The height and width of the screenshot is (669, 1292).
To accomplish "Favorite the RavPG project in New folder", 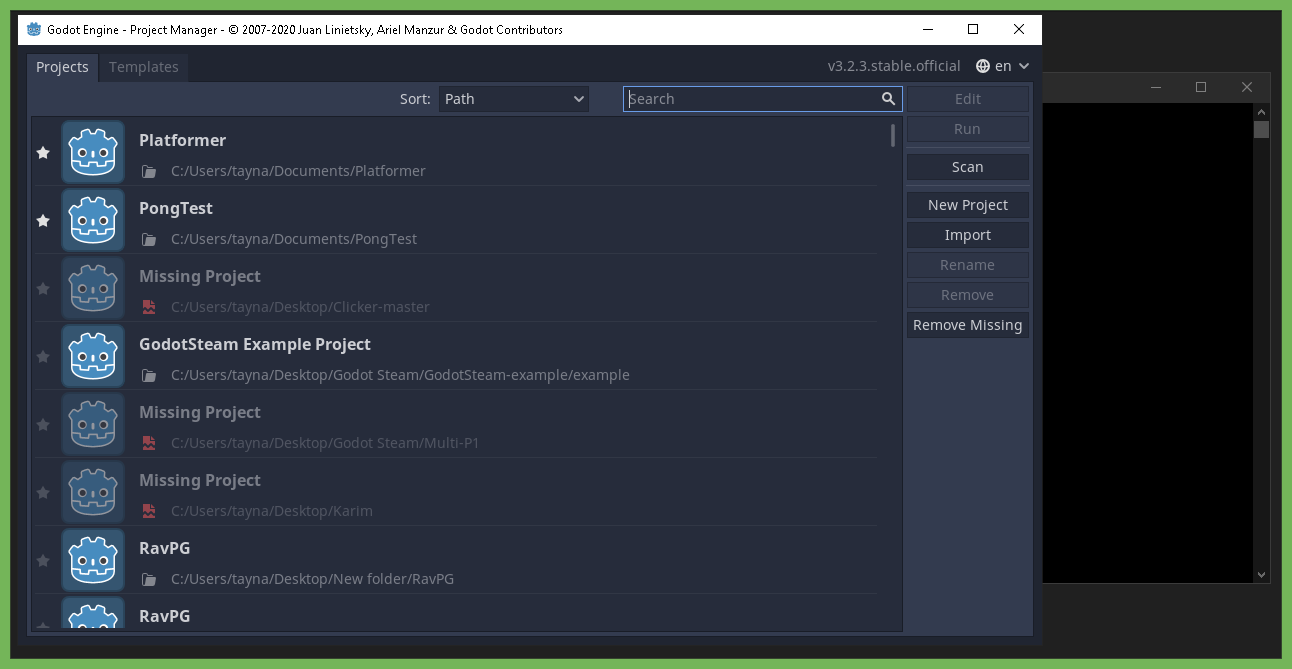I will click(43, 560).
